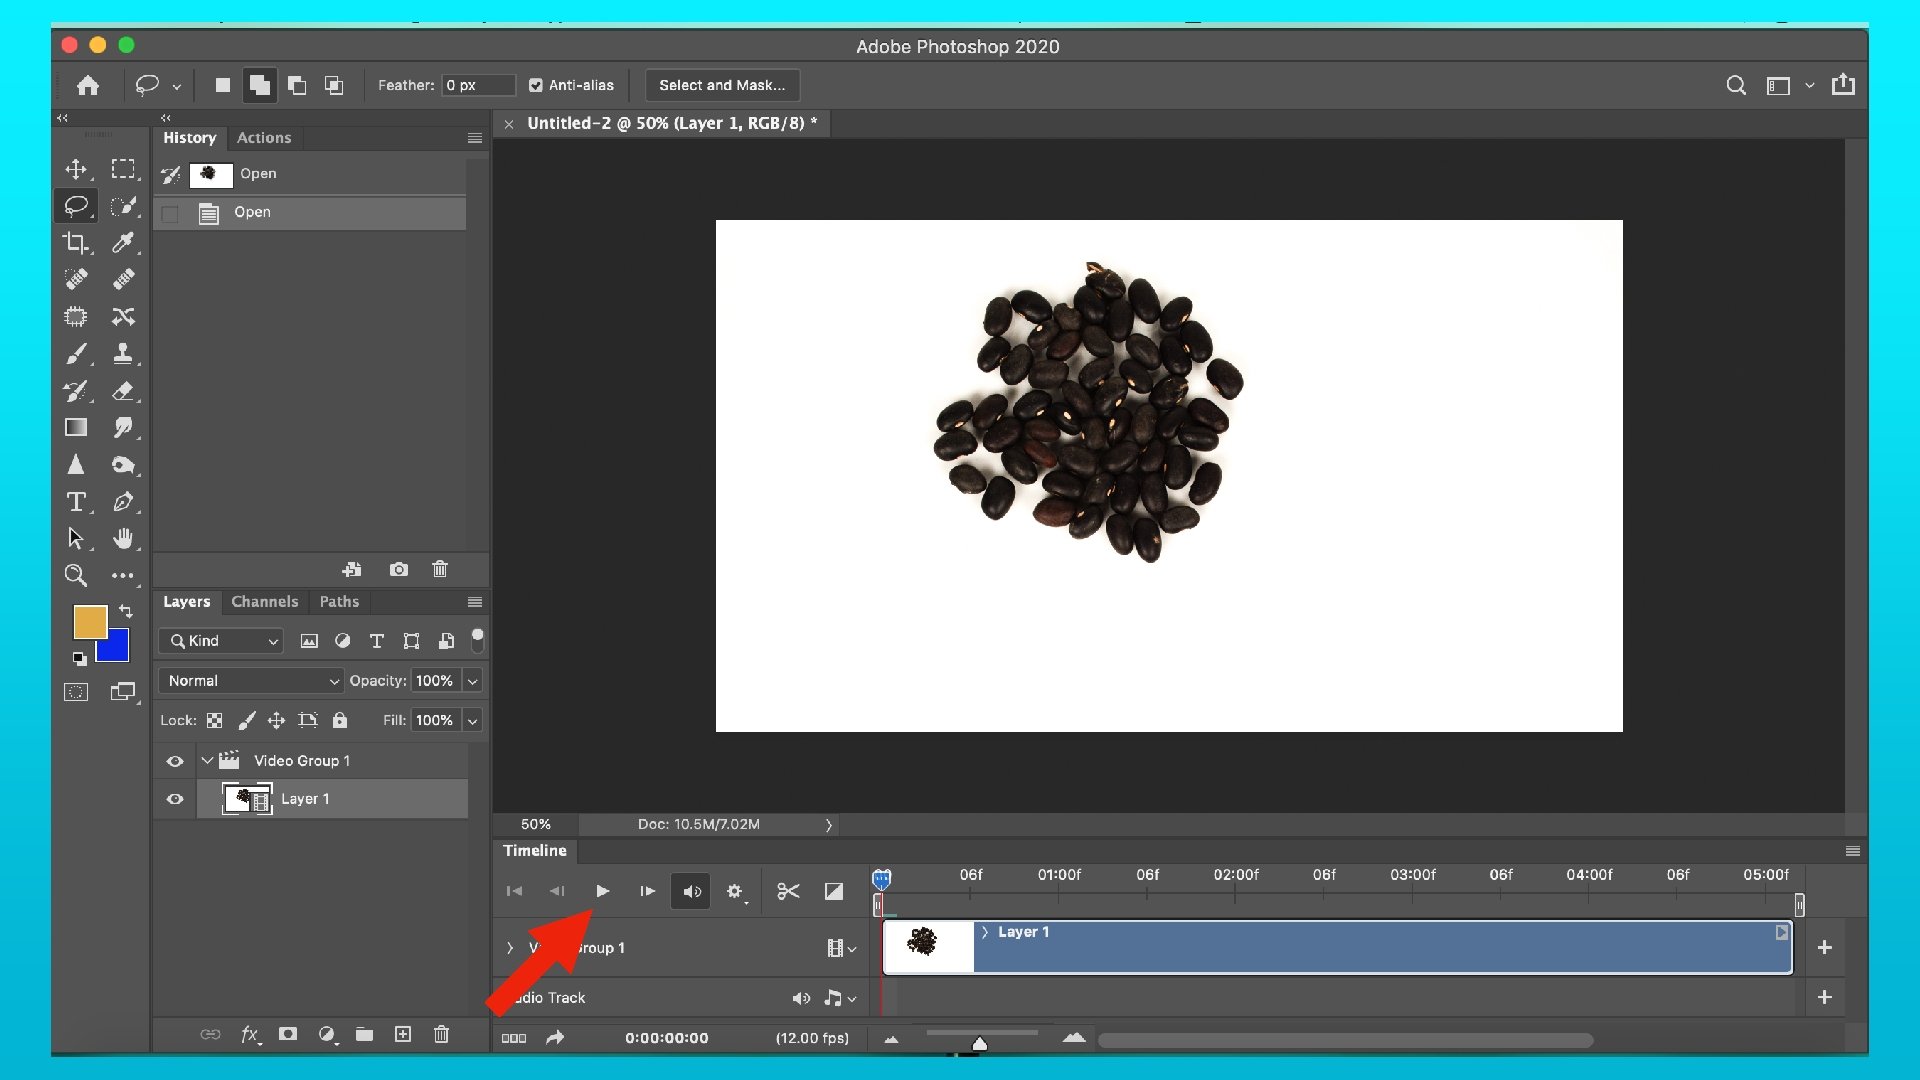Select the Zoom tool in toolbar

(76, 576)
